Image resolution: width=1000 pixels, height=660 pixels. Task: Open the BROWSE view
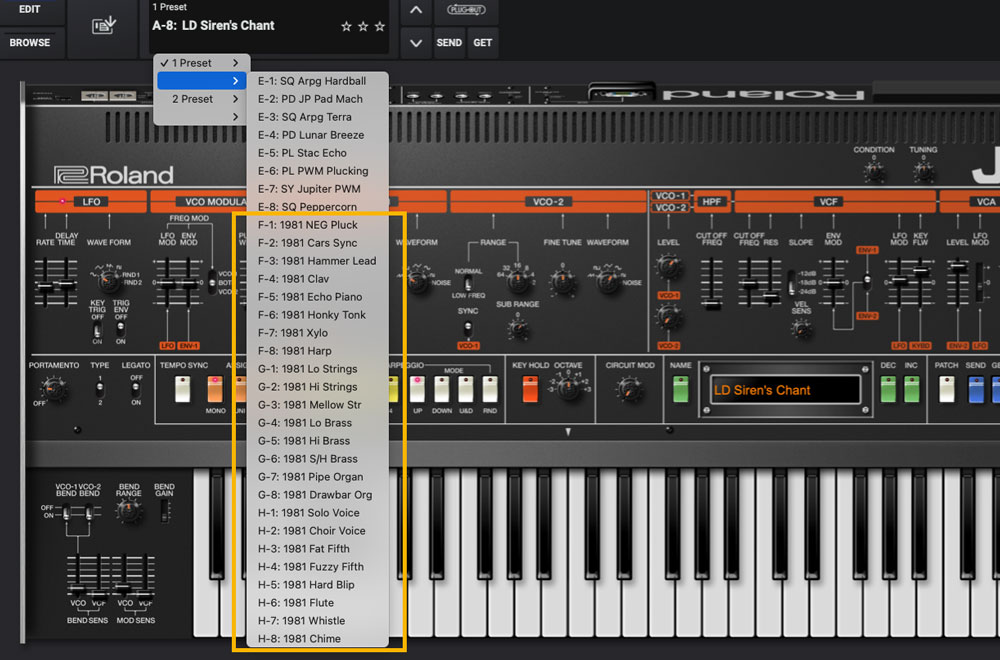tap(30, 43)
